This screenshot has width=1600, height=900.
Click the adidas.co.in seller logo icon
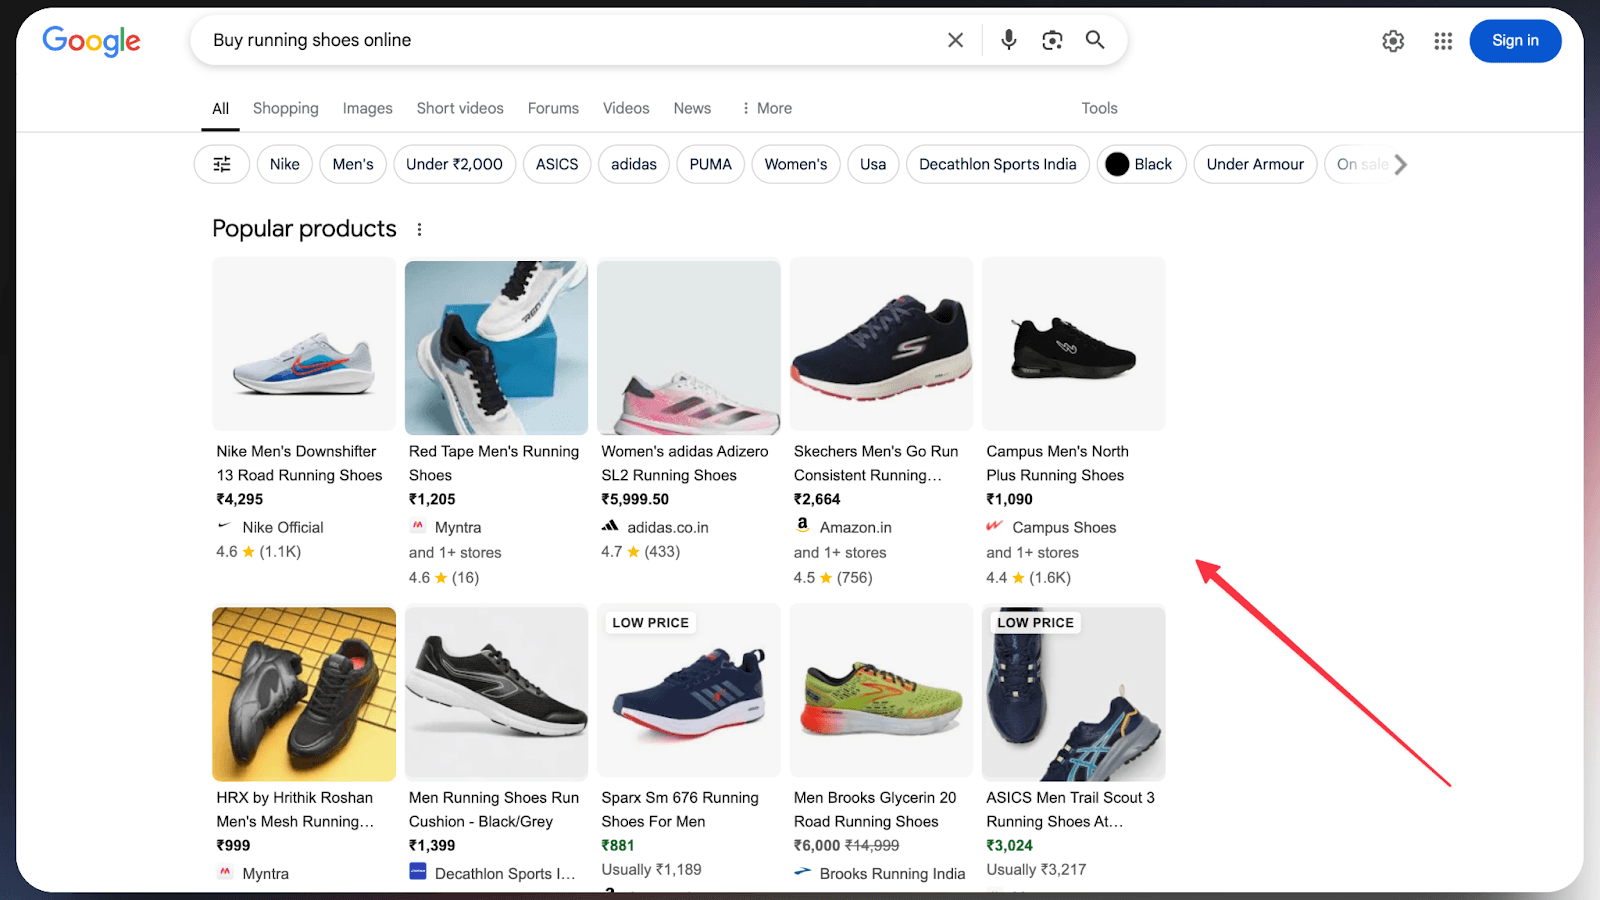point(610,526)
